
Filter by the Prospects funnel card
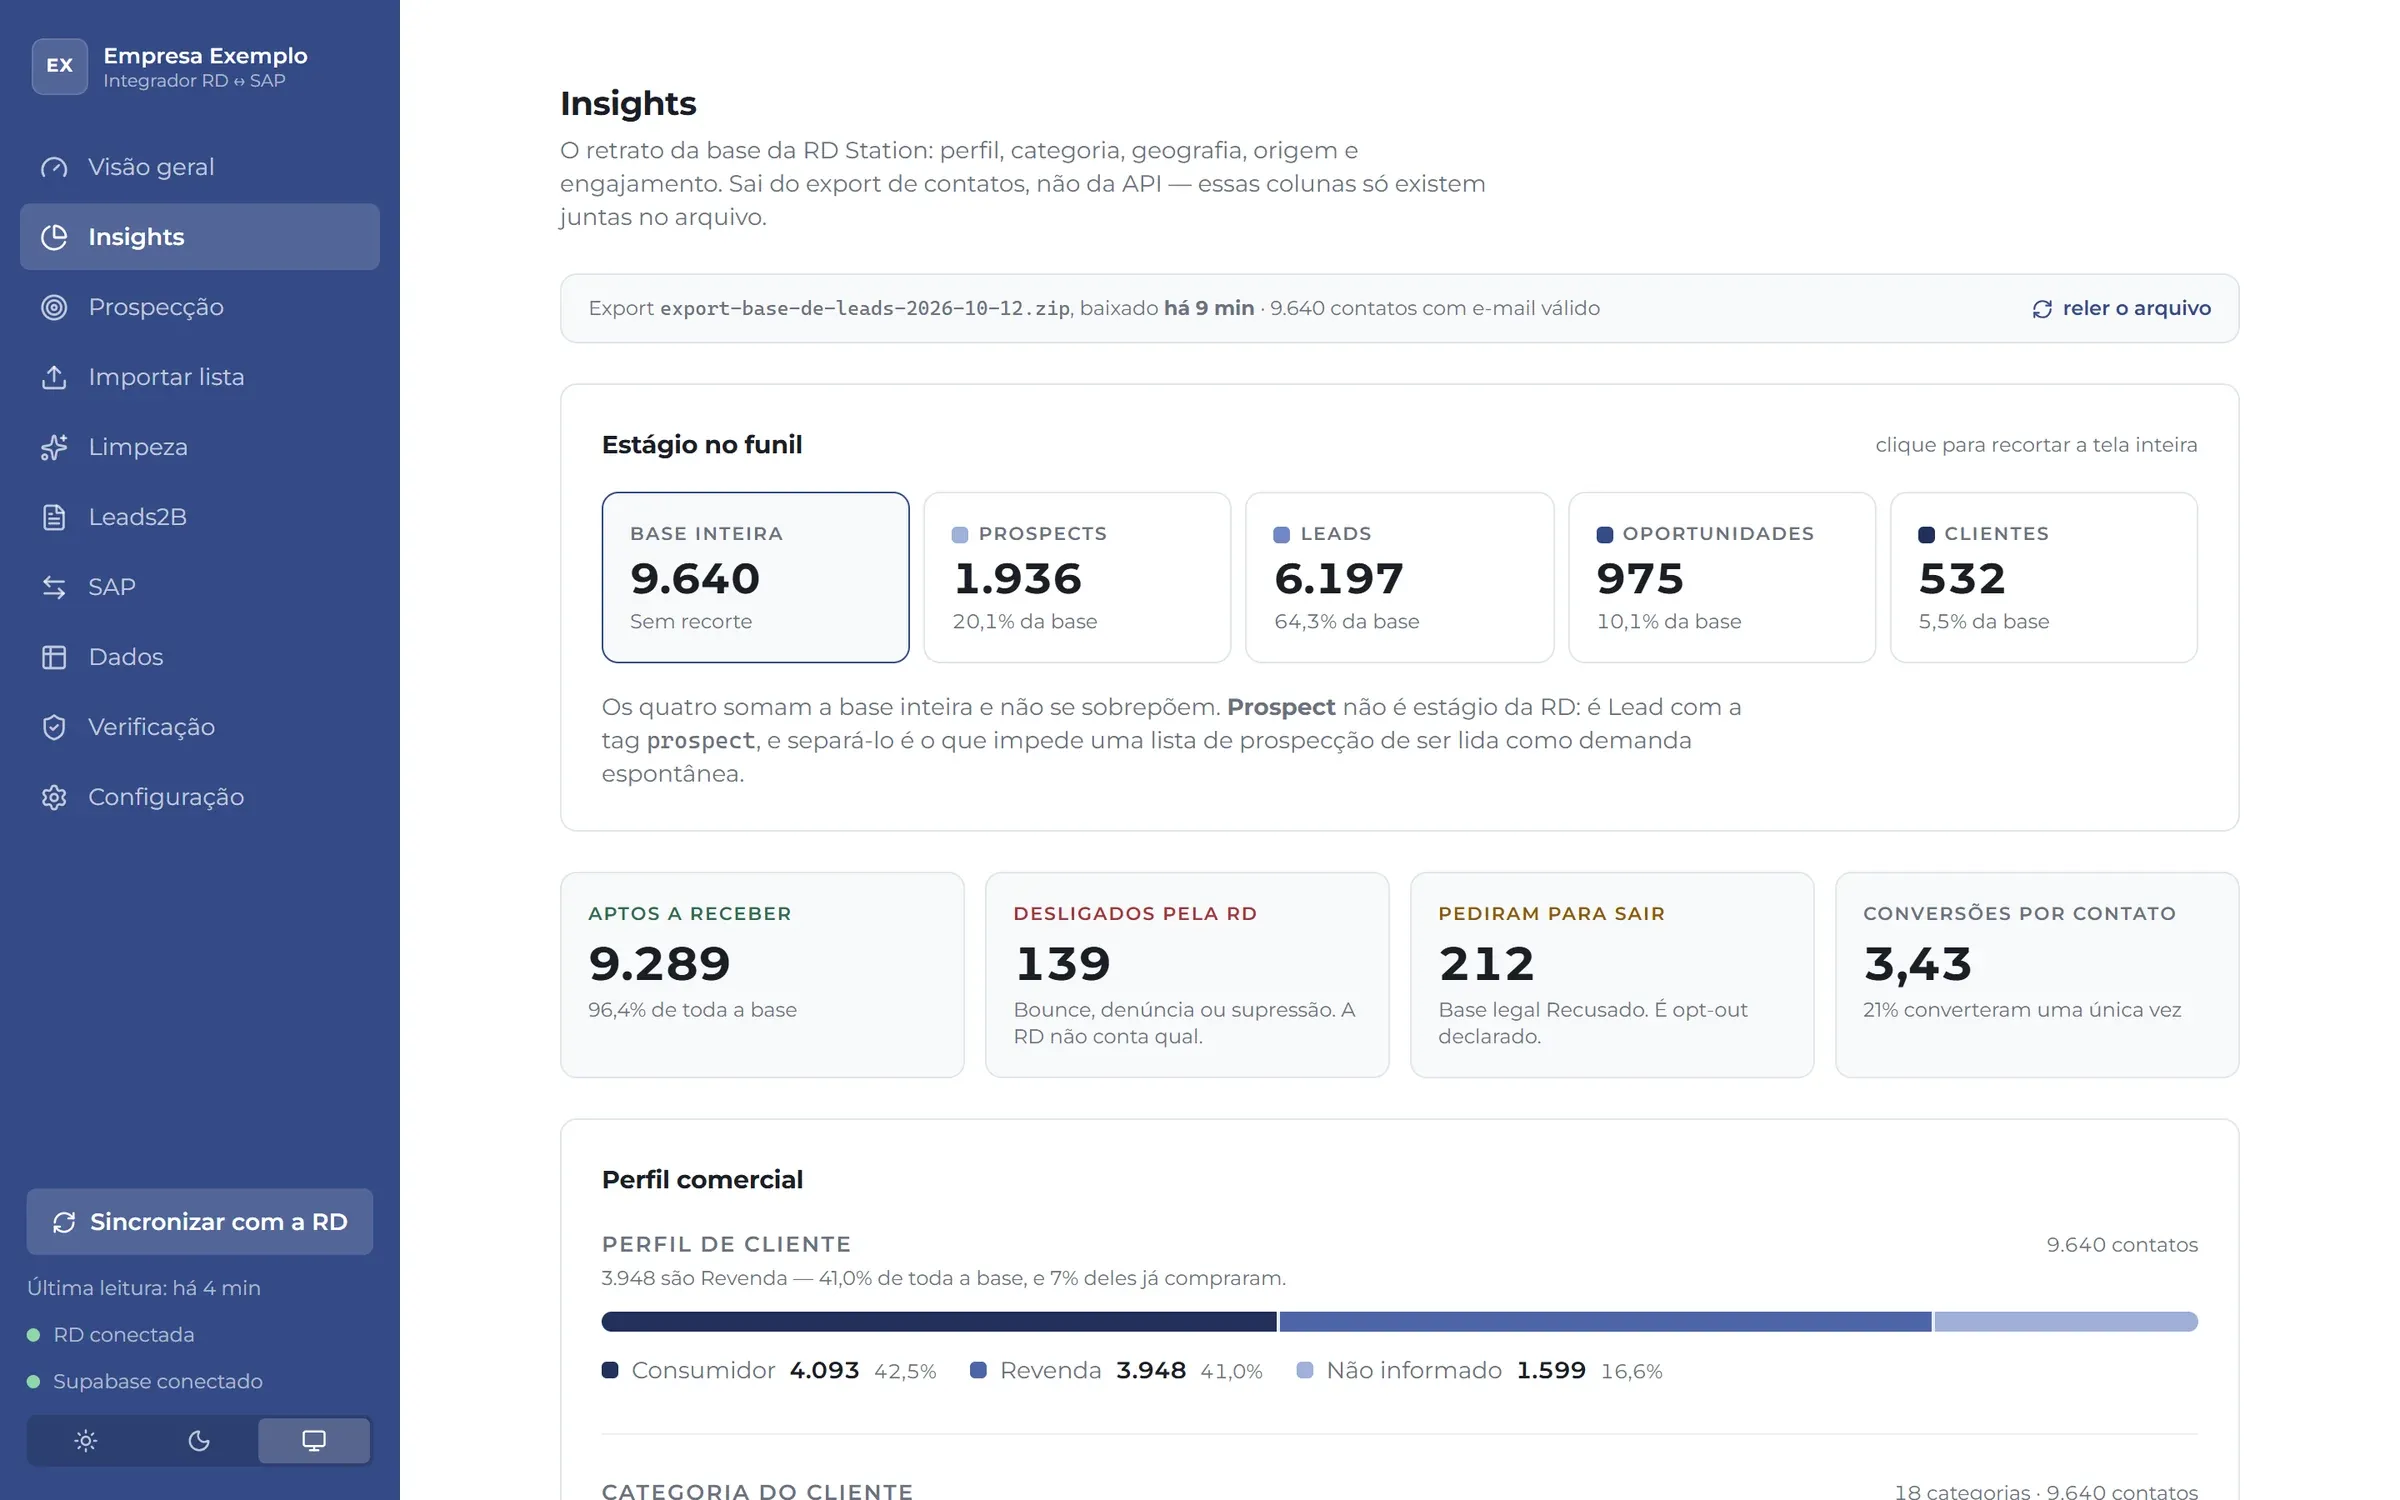1077,577
